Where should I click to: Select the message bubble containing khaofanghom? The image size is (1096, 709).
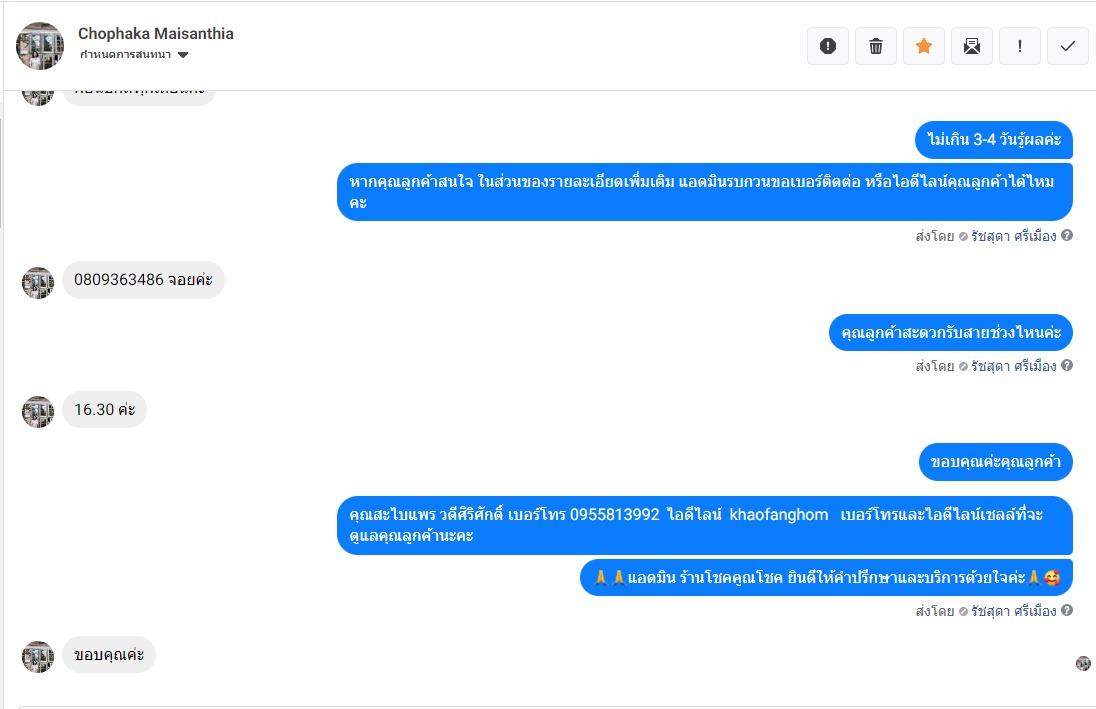[704, 525]
